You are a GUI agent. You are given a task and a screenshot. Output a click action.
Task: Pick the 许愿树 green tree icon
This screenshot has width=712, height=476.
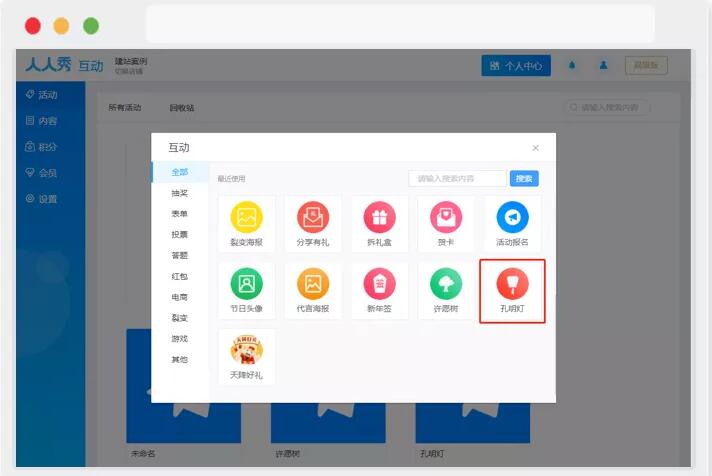pyautogui.click(x=446, y=284)
